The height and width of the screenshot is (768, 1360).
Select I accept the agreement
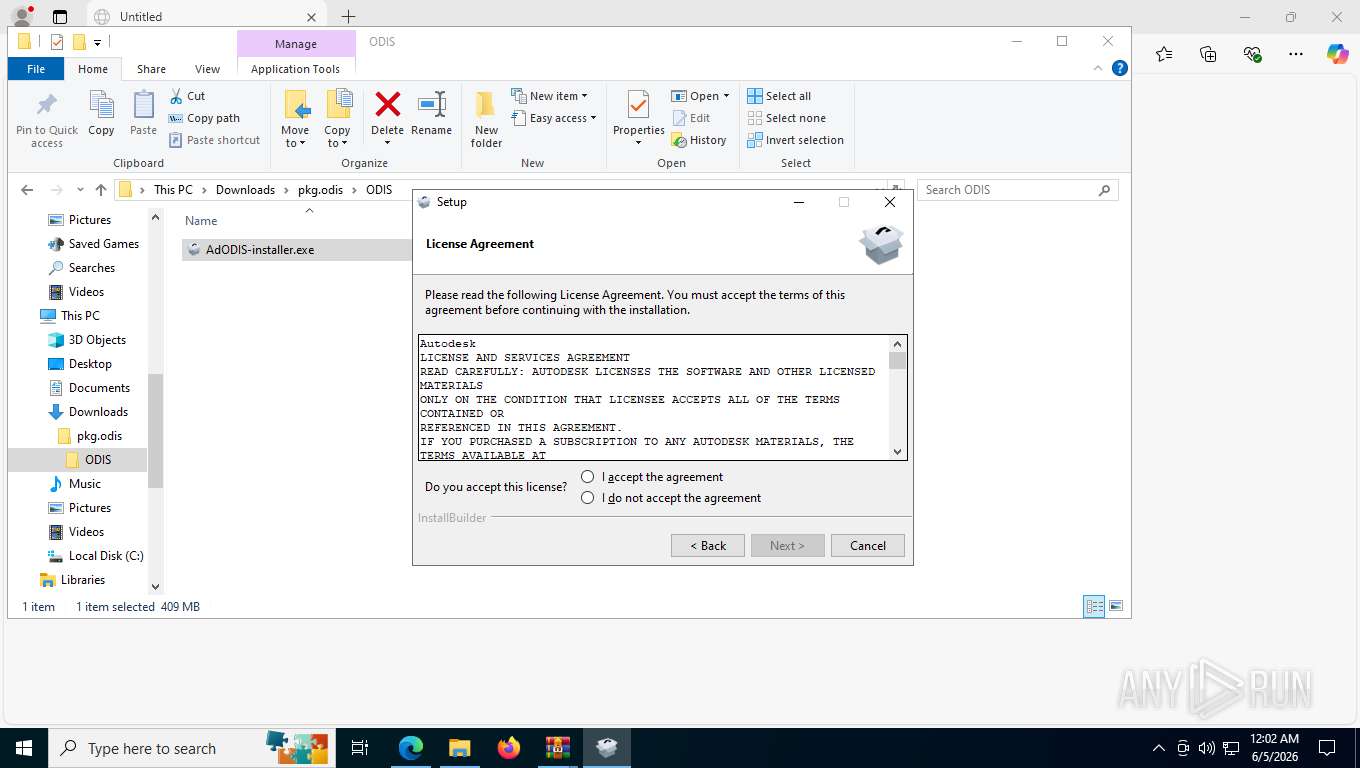(x=652, y=477)
